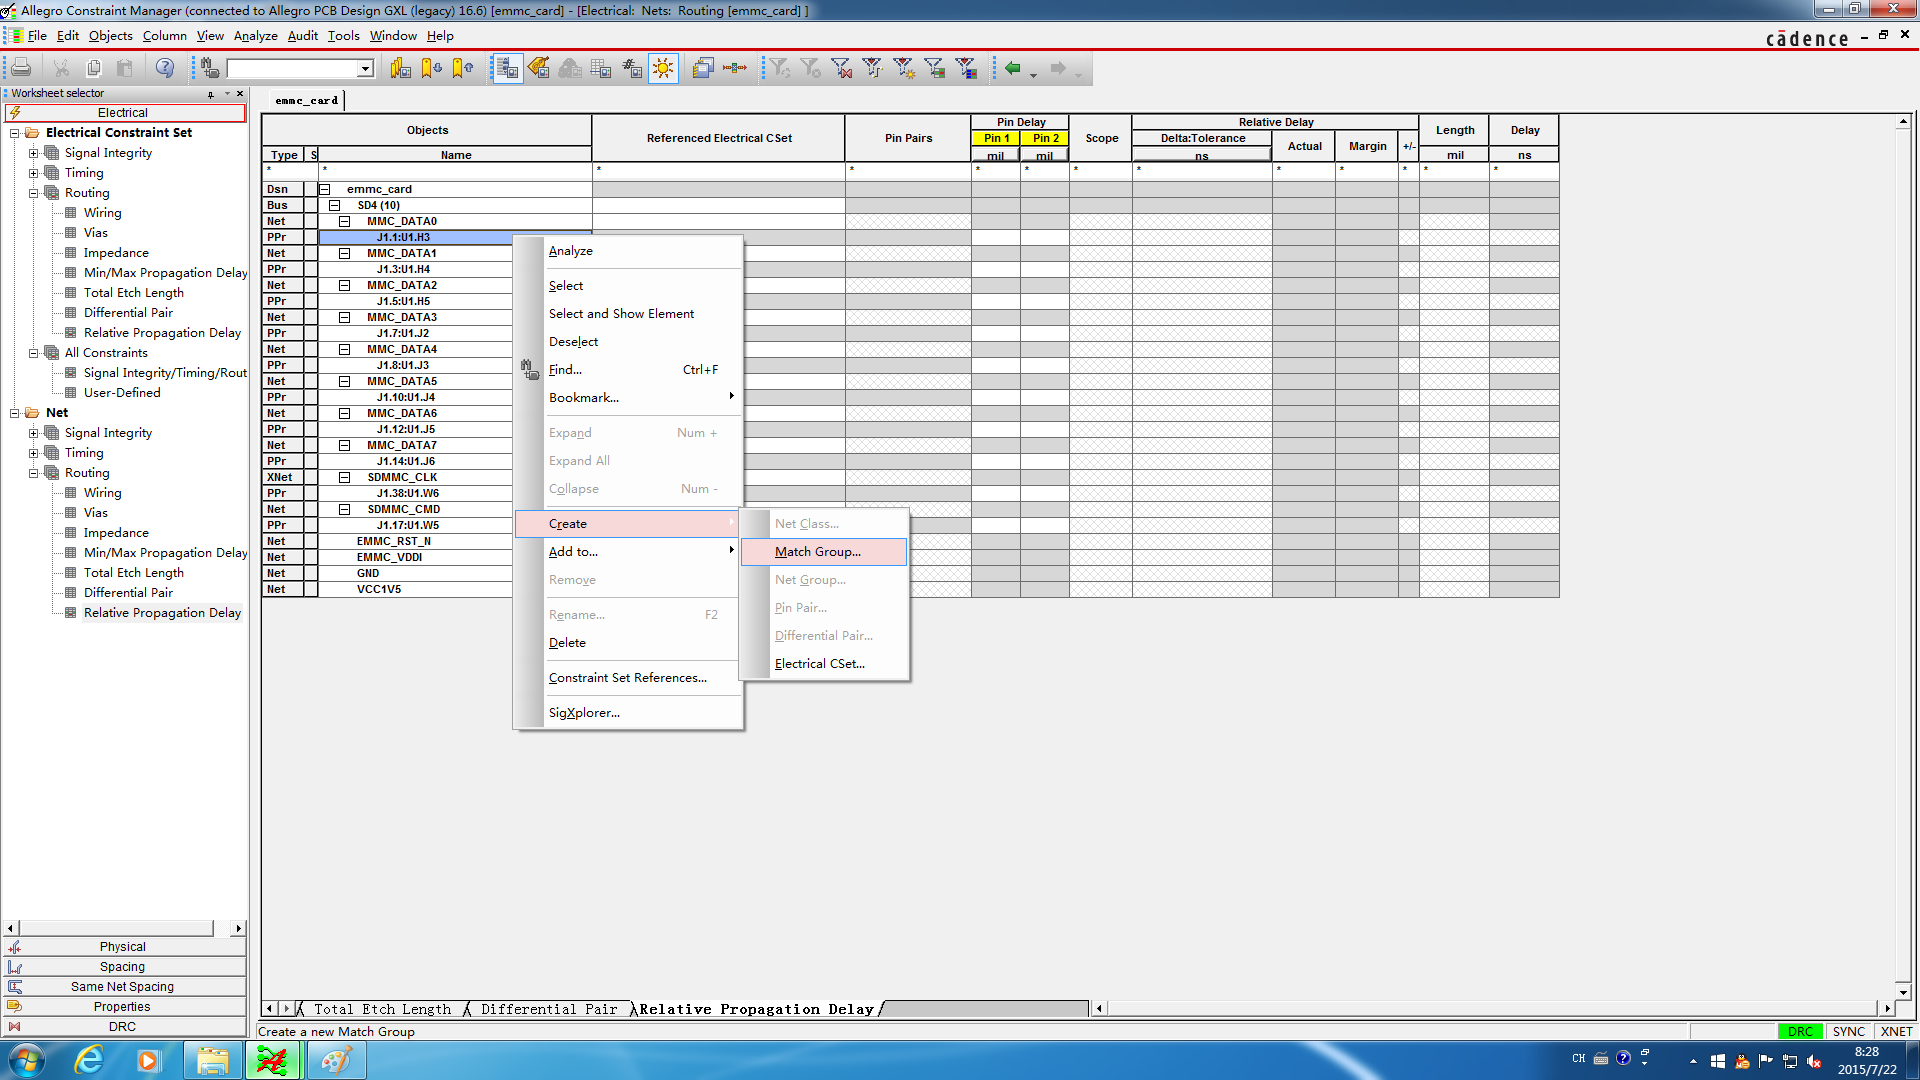Click the Pin 2 yellow column header
Image resolution: width=1920 pixels, height=1080 pixels.
(x=1045, y=138)
